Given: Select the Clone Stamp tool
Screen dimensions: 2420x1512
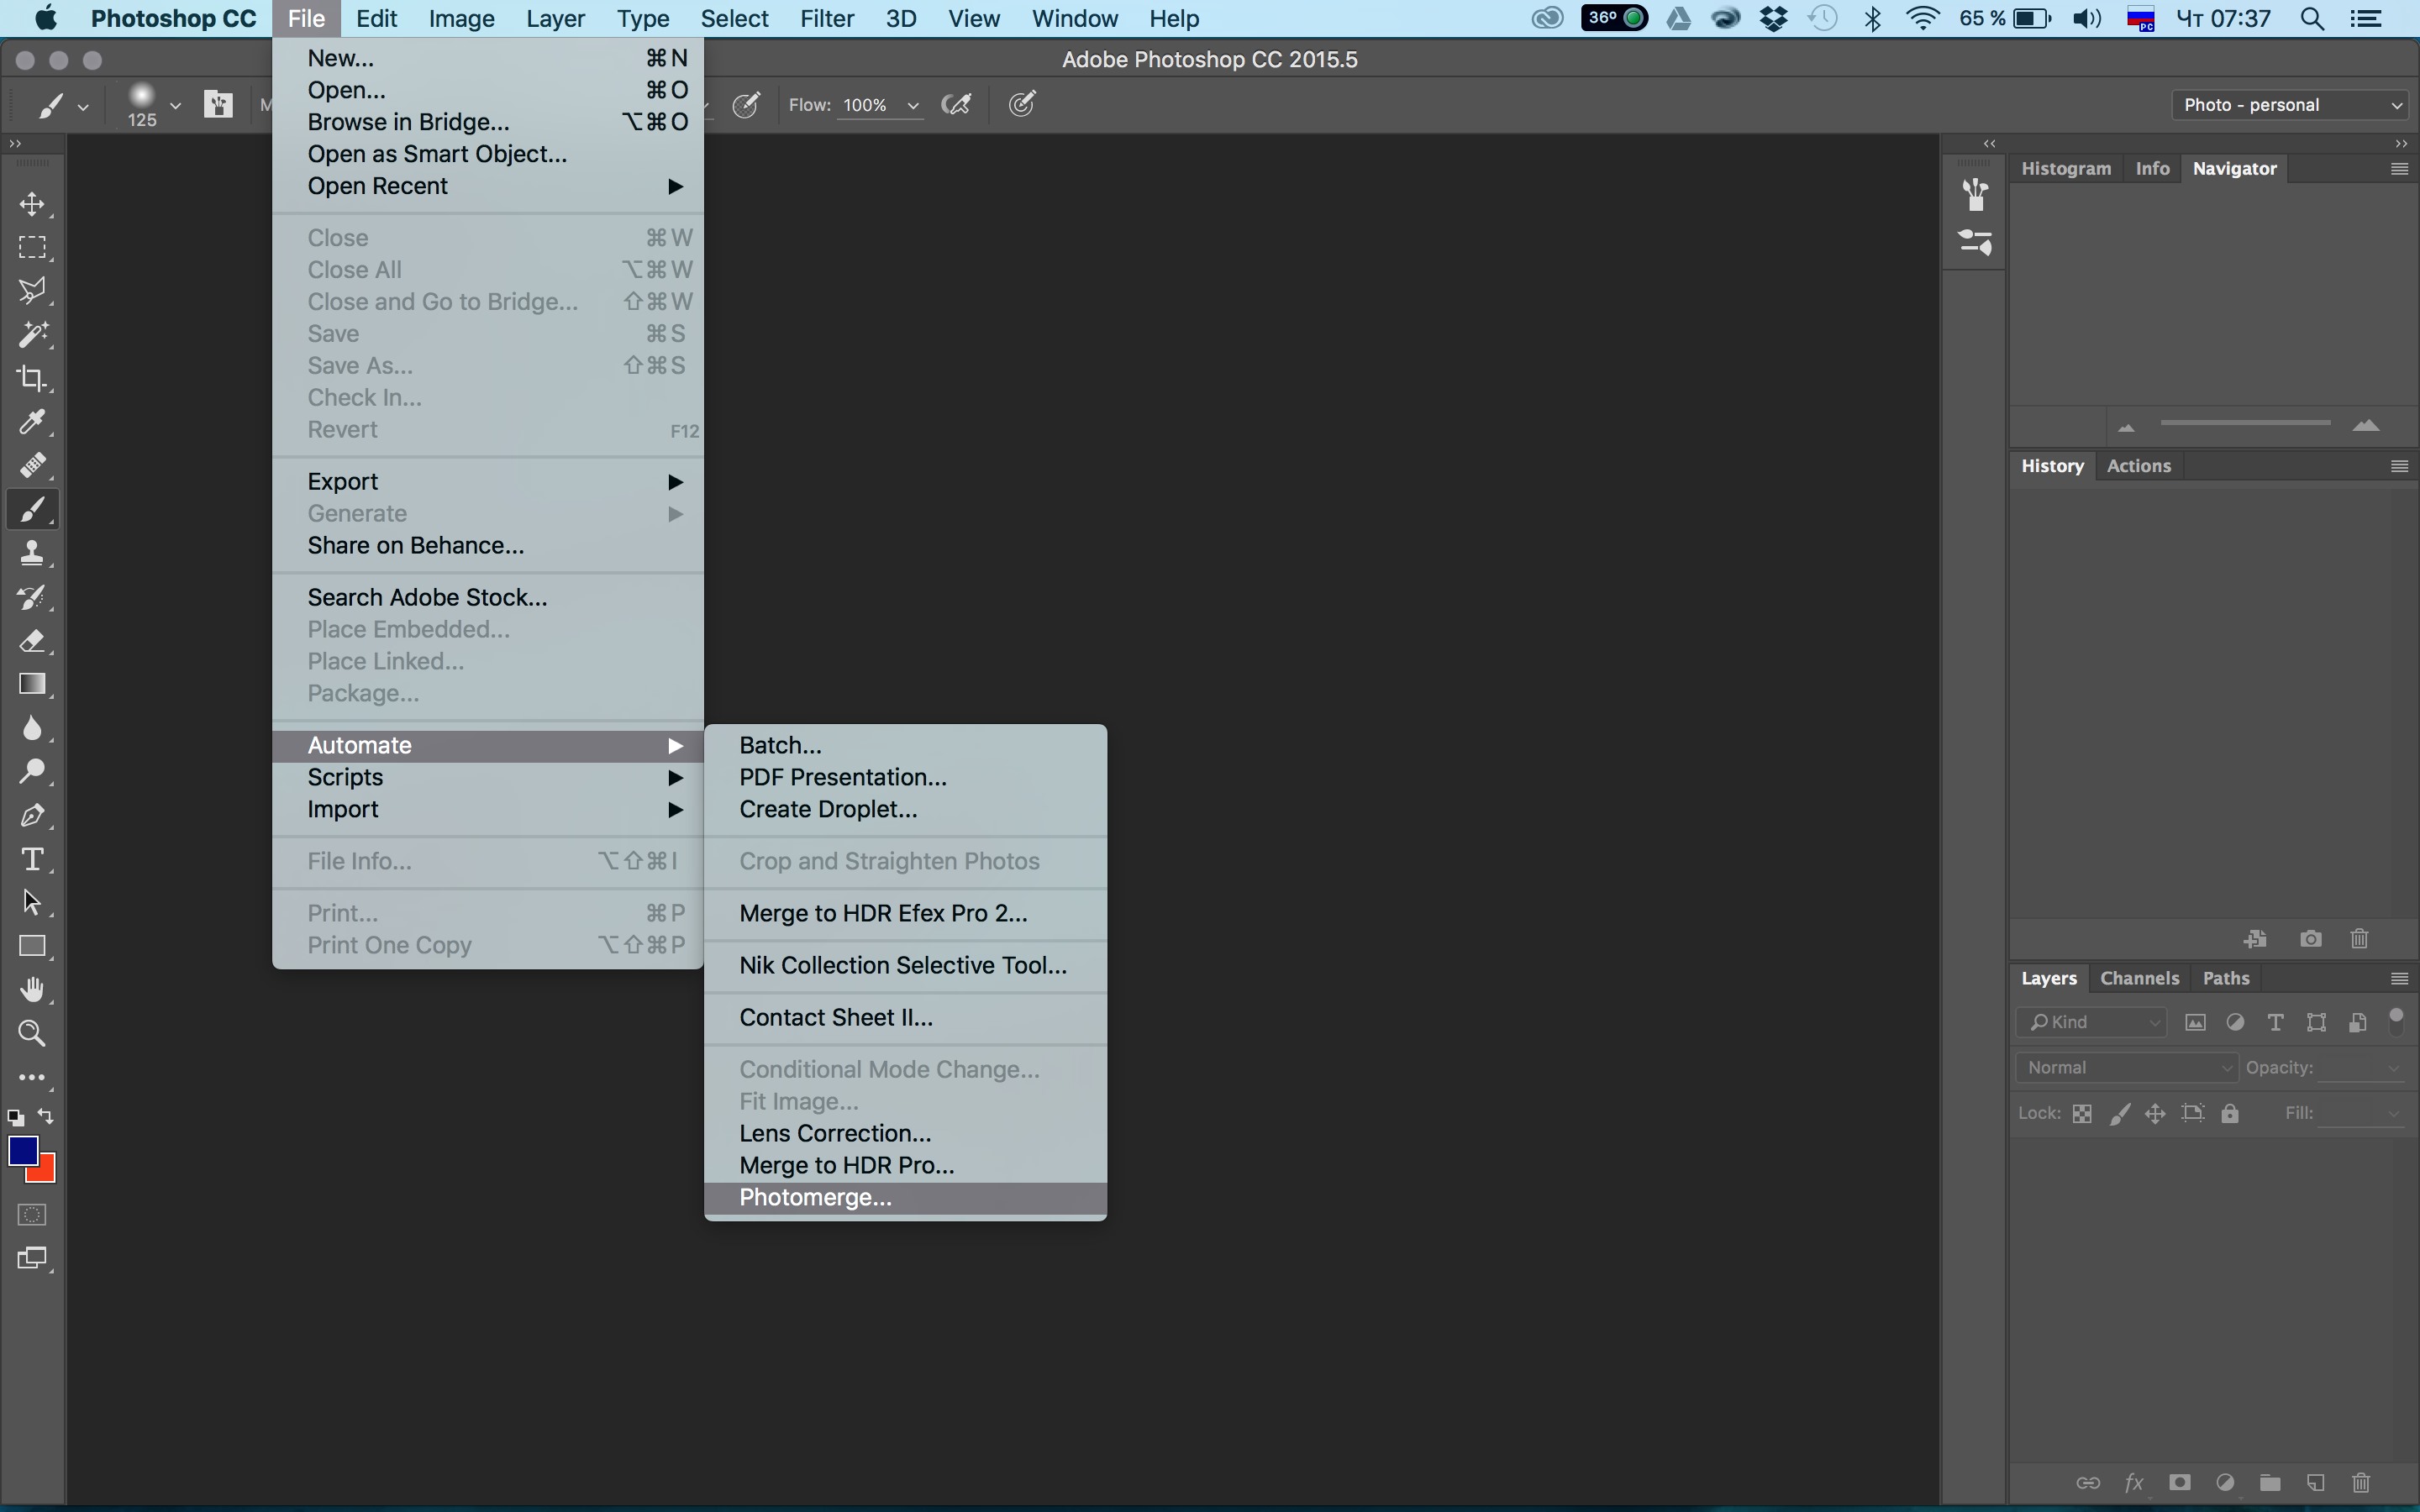Looking at the screenshot, I should click(x=32, y=553).
